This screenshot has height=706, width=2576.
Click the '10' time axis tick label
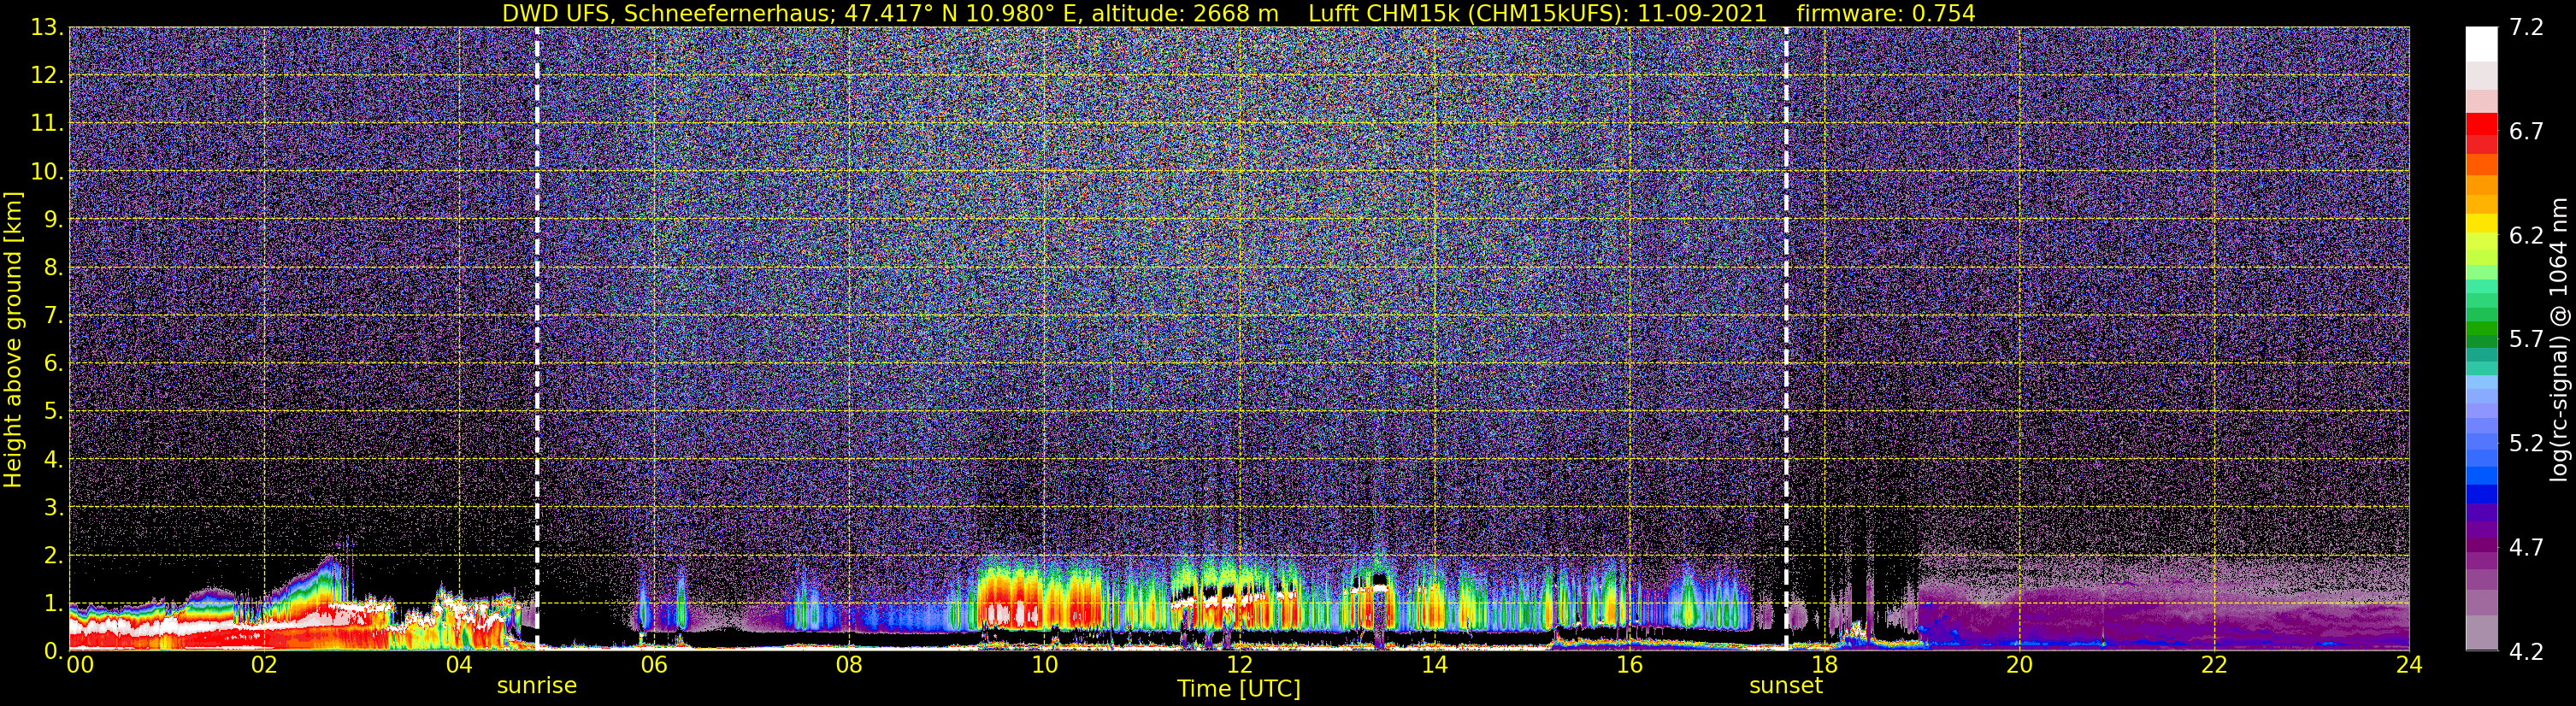coord(1044,666)
